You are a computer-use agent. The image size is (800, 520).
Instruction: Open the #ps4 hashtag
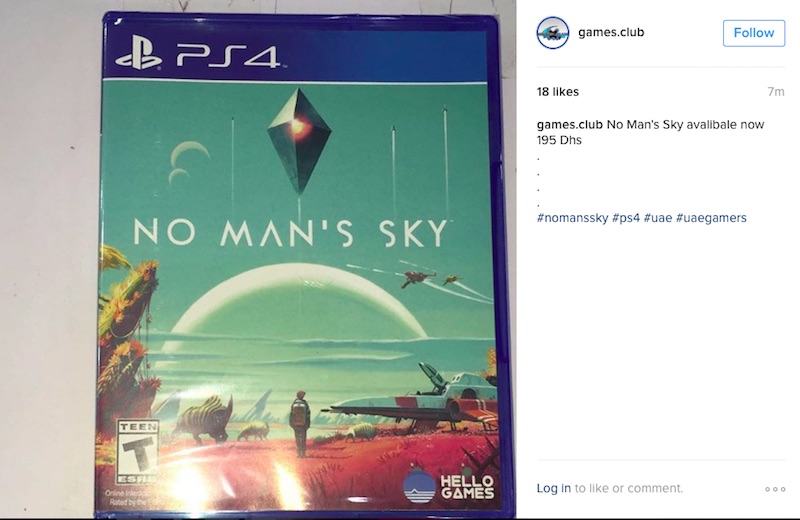tap(626, 218)
